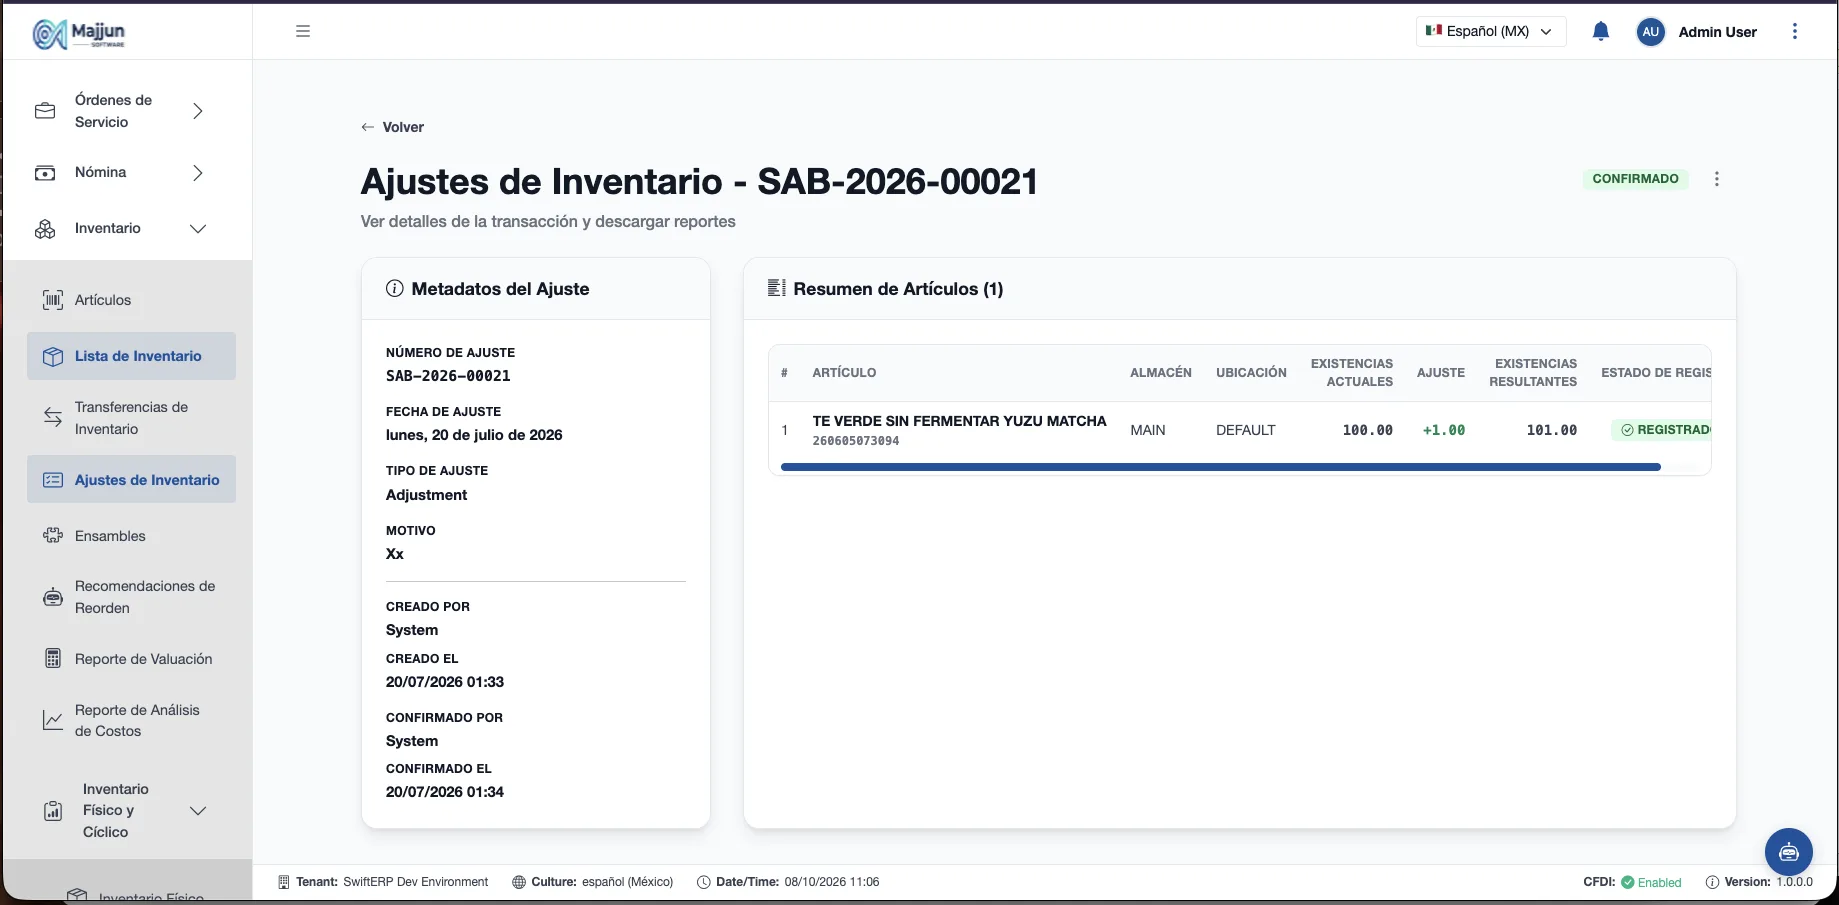Click the CFDI Enabled status indicator
Image resolution: width=1839 pixels, height=905 pixels.
(1632, 882)
